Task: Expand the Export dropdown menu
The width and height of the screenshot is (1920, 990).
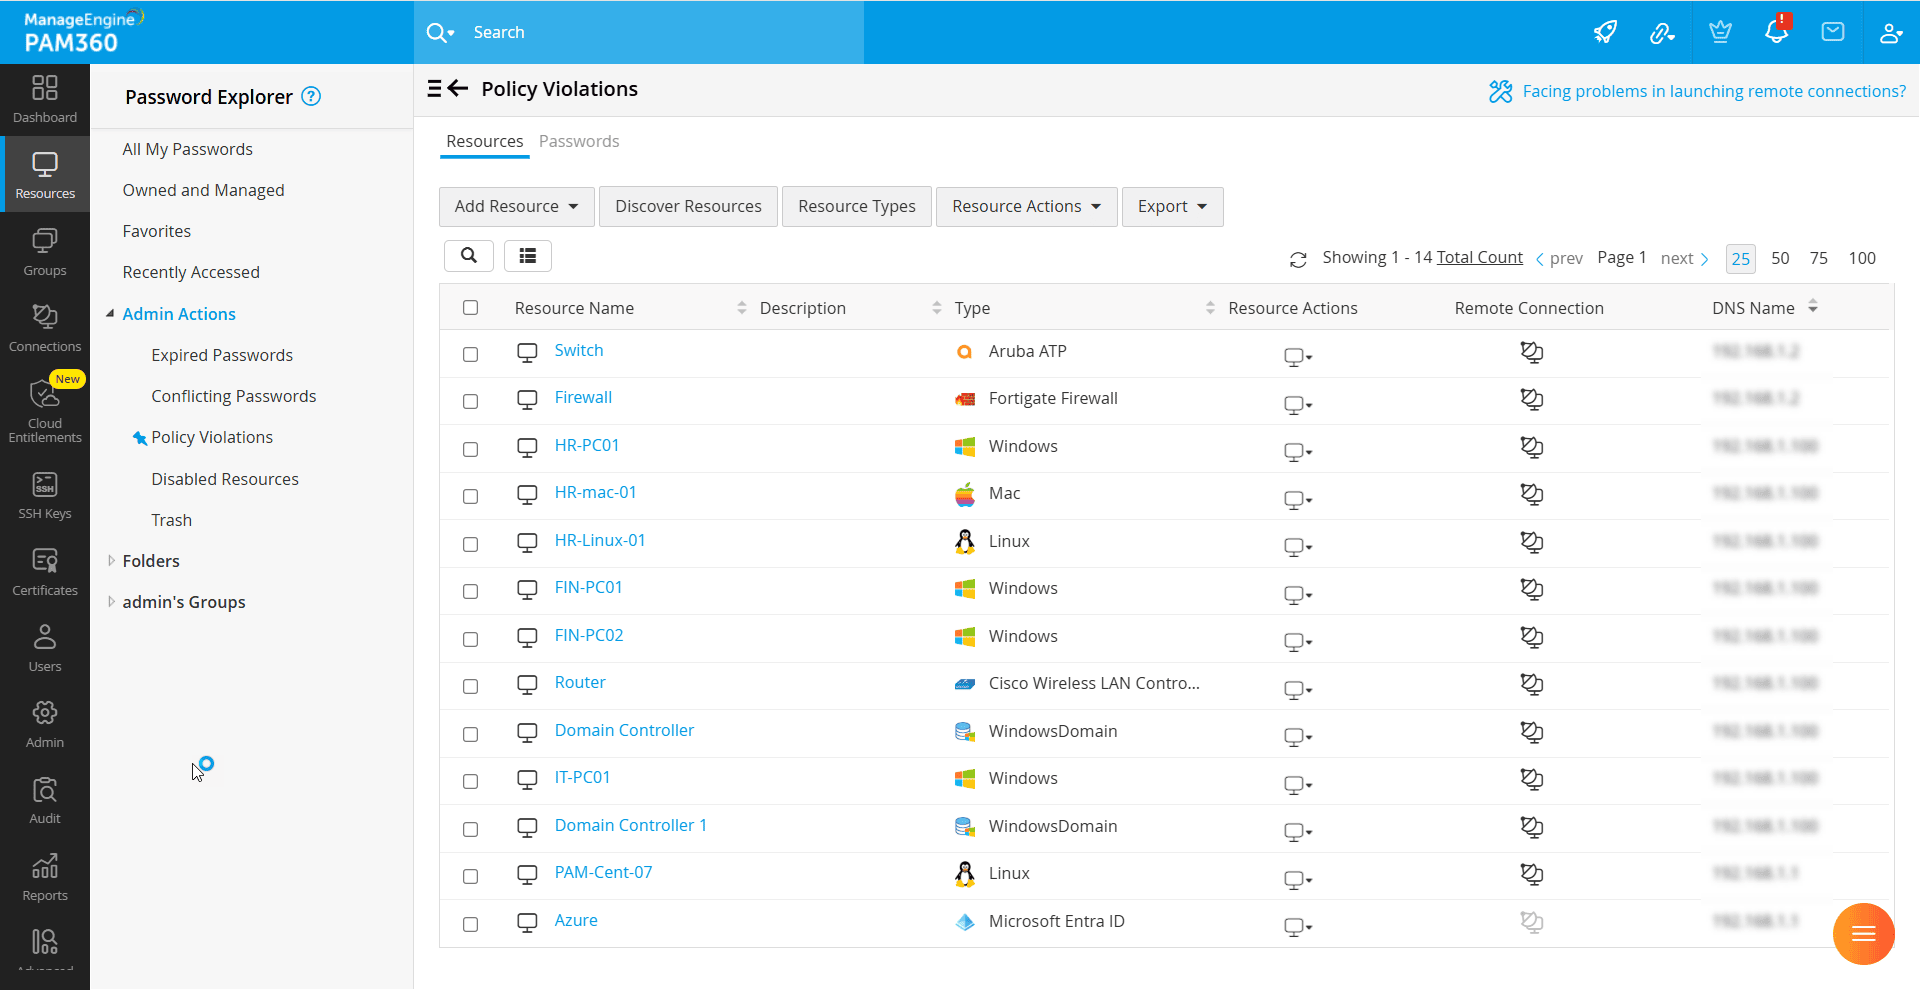Action: coord(1172,207)
